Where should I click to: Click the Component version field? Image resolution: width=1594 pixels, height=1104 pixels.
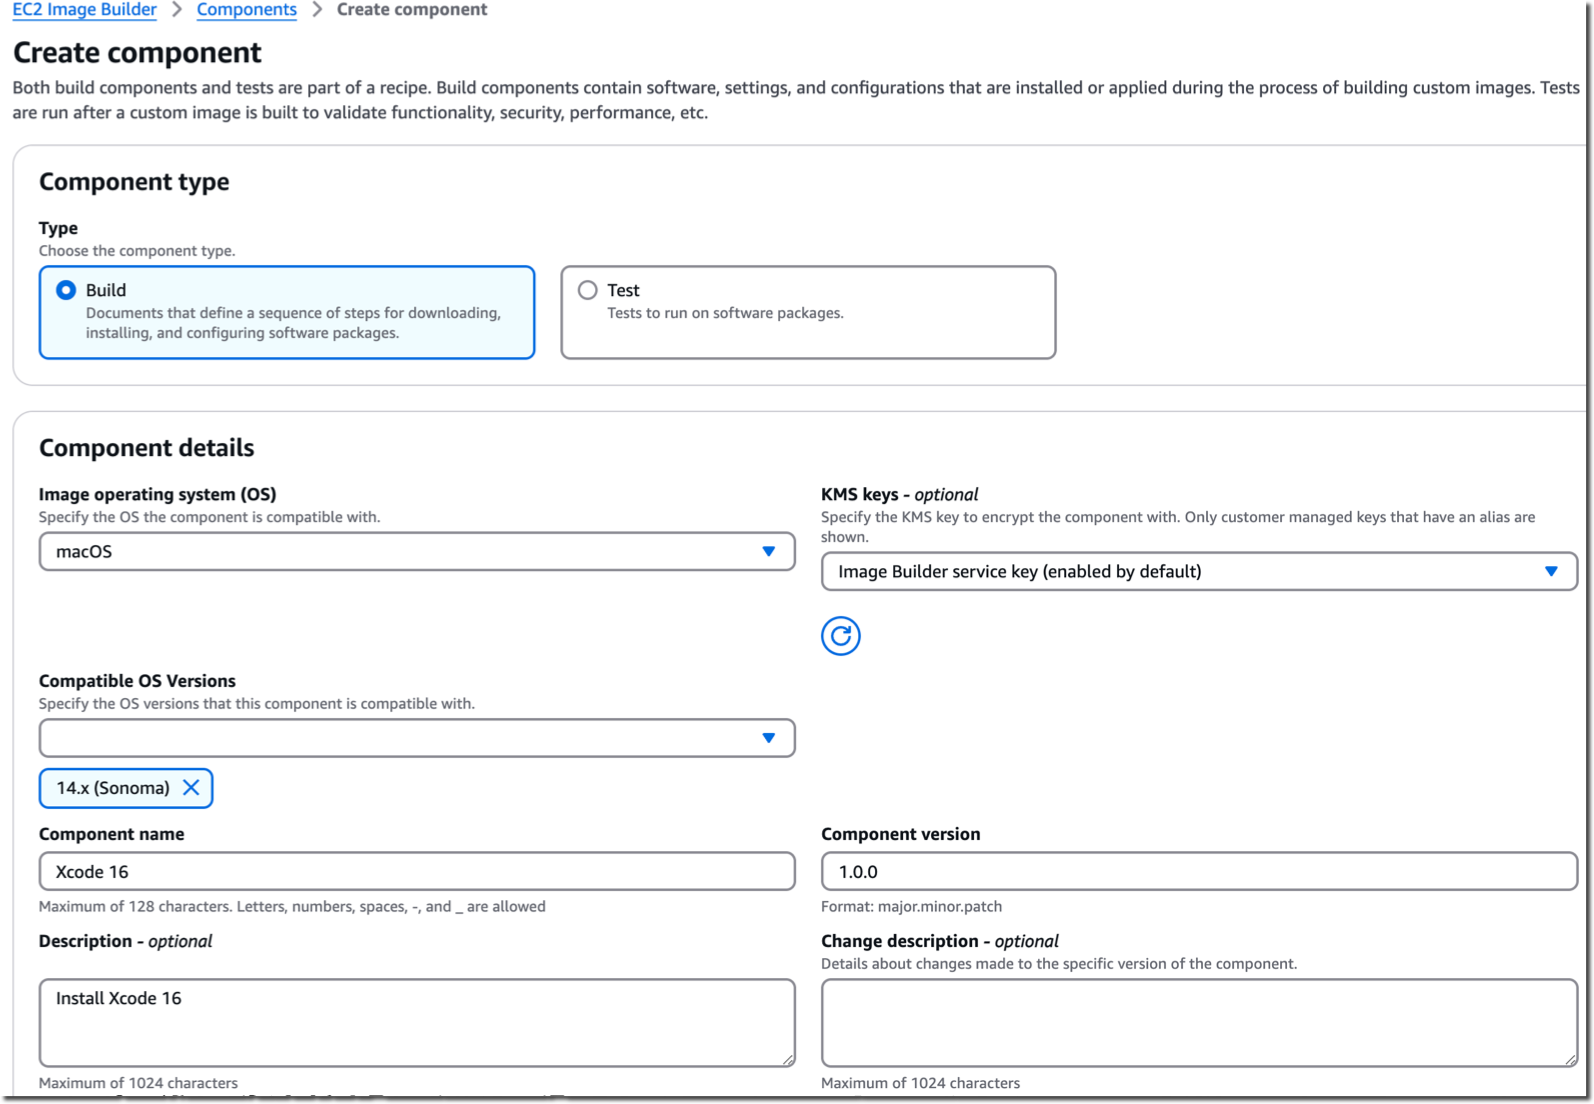tap(1199, 871)
